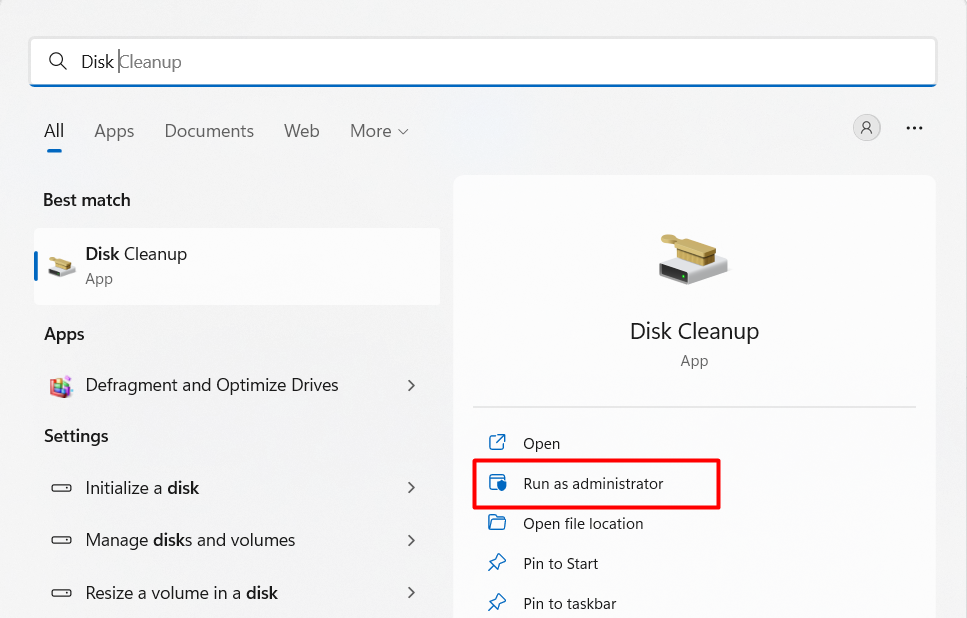Click the Run as administrator shield icon

497,484
